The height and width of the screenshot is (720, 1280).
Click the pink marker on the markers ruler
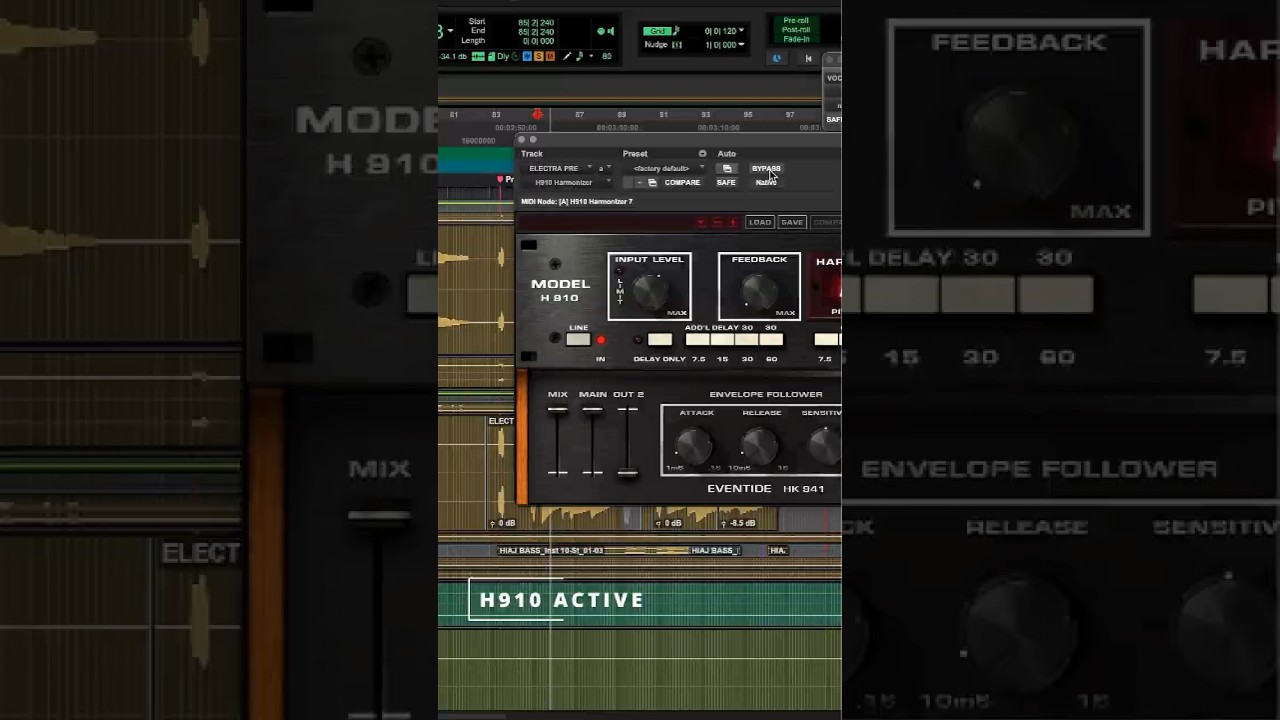(x=500, y=179)
